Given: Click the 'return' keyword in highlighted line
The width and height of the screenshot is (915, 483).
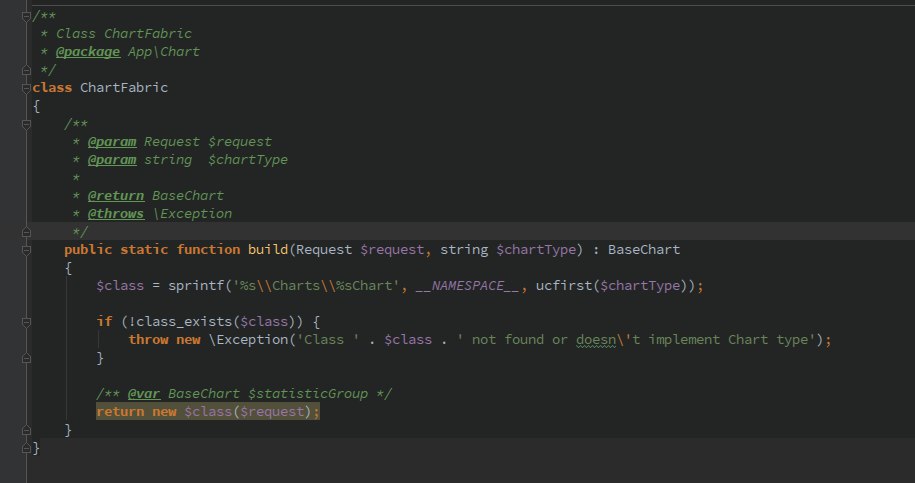Looking at the screenshot, I should [x=120, y=412].
